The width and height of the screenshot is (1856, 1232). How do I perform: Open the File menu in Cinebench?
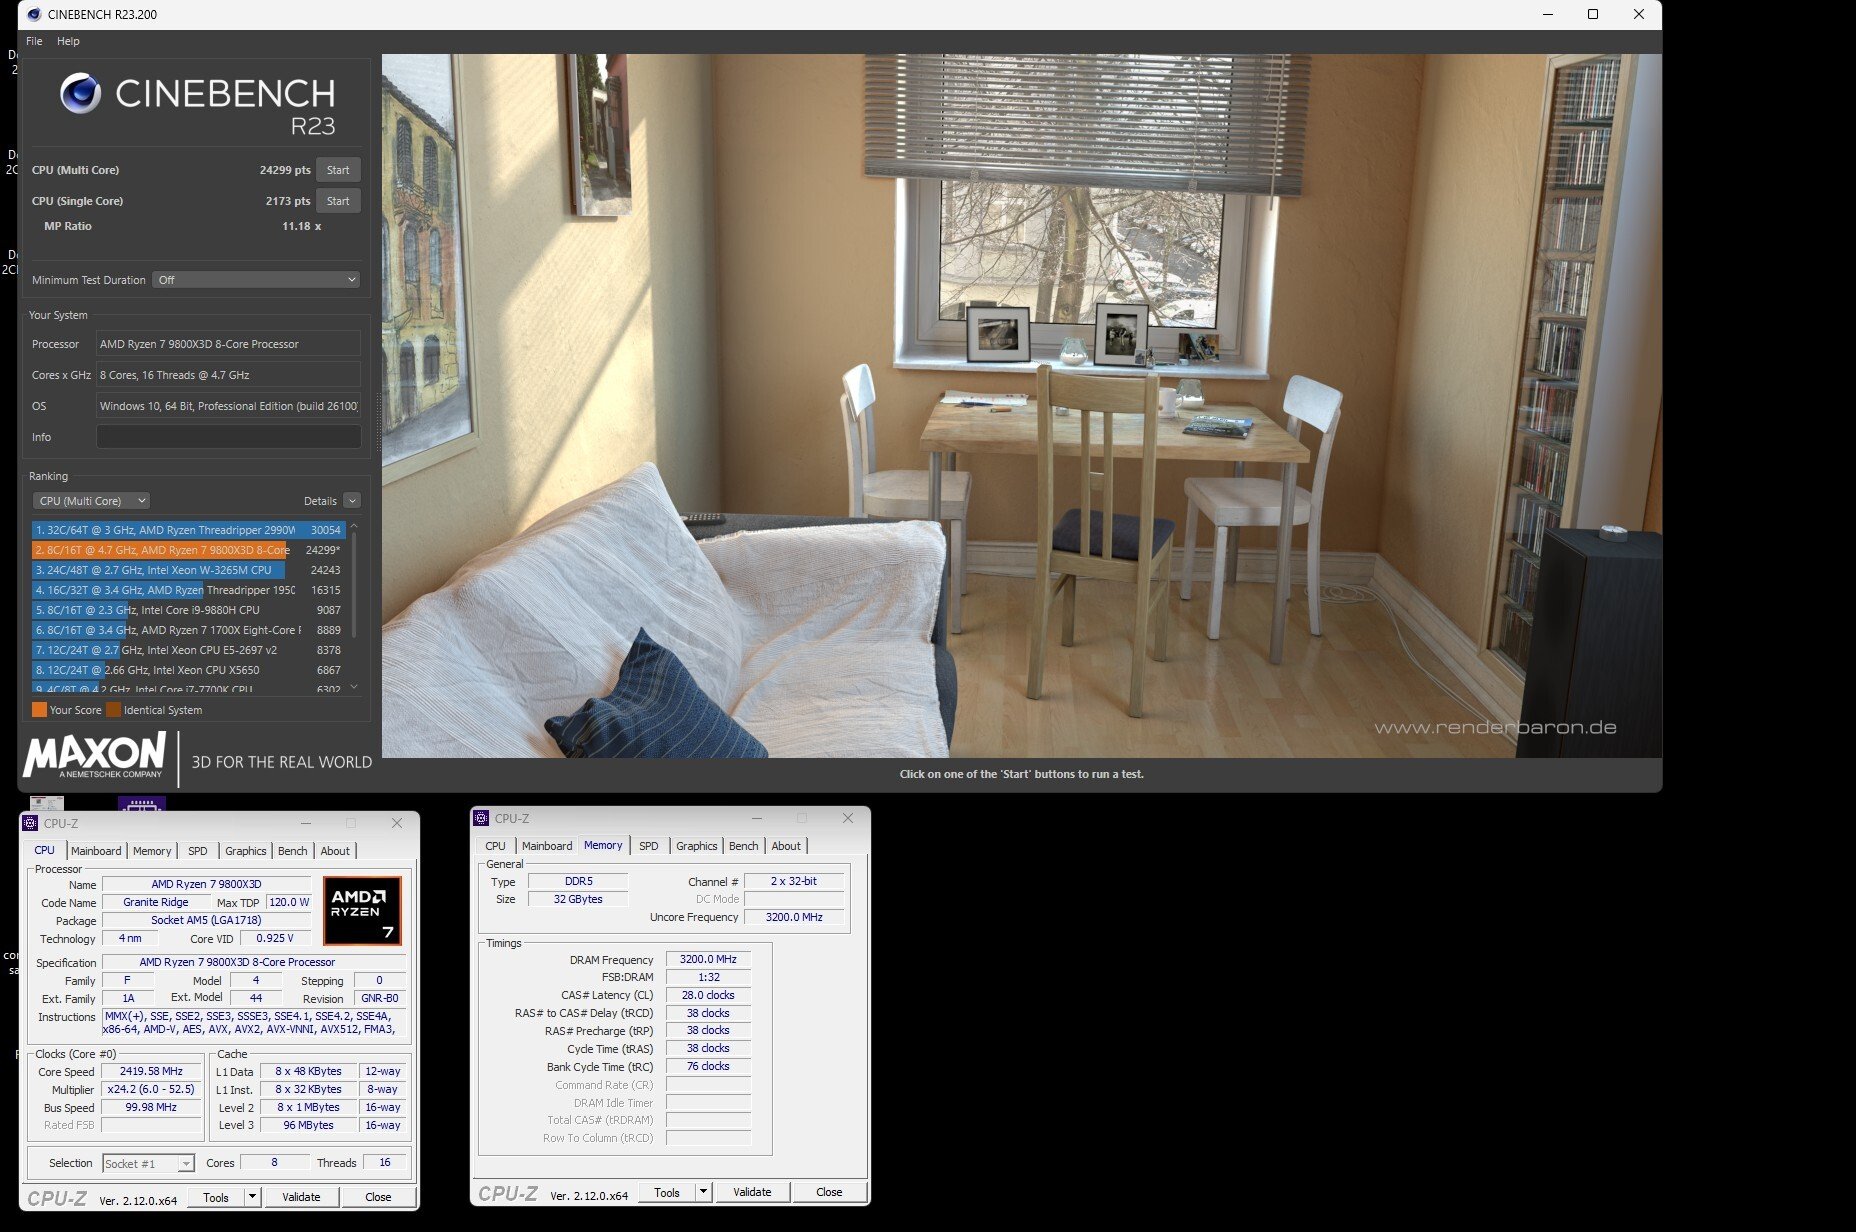pyautogui.click(x=34, y=41)
